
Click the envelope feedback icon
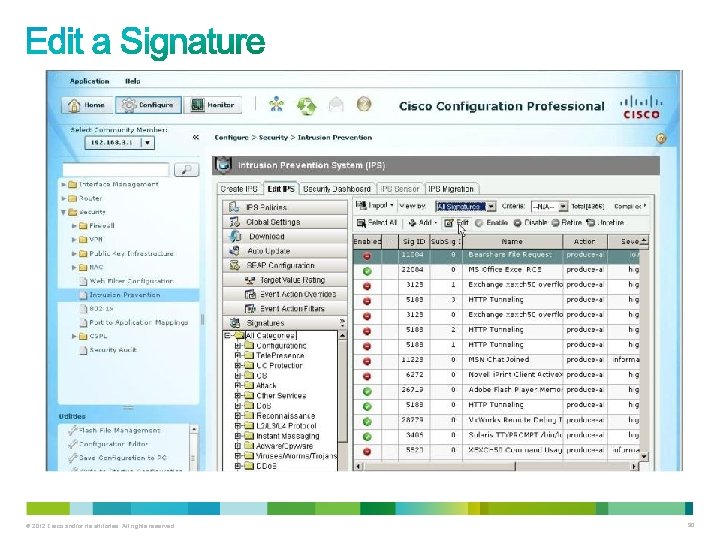(x=337, y=105)
